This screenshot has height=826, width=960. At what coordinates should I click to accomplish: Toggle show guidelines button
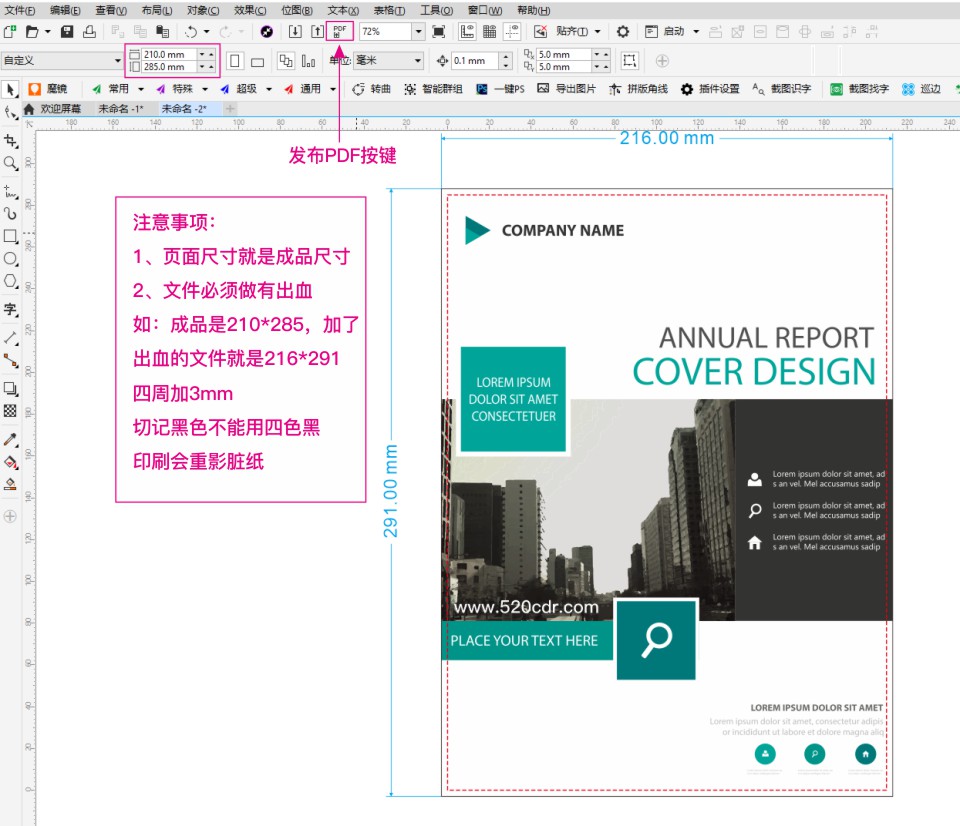pyautogui.click(x=512, y=31)
